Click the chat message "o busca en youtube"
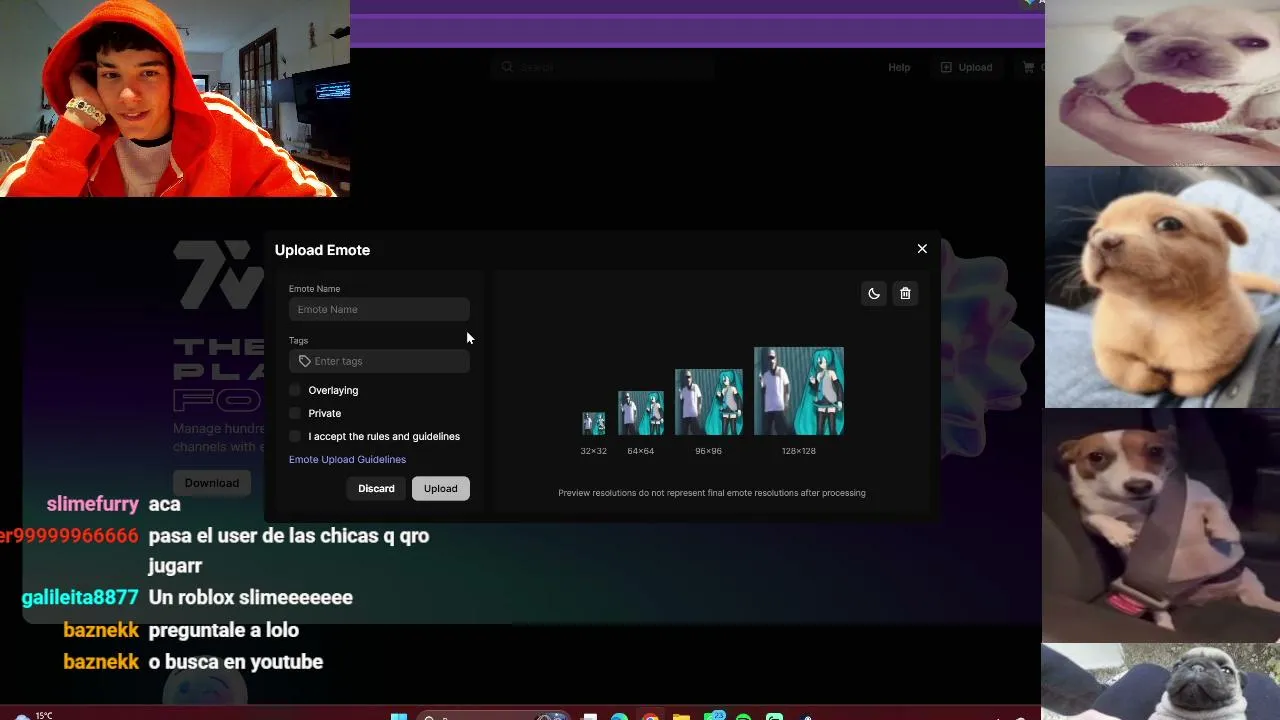1280x720 pixels. [236, 662]
